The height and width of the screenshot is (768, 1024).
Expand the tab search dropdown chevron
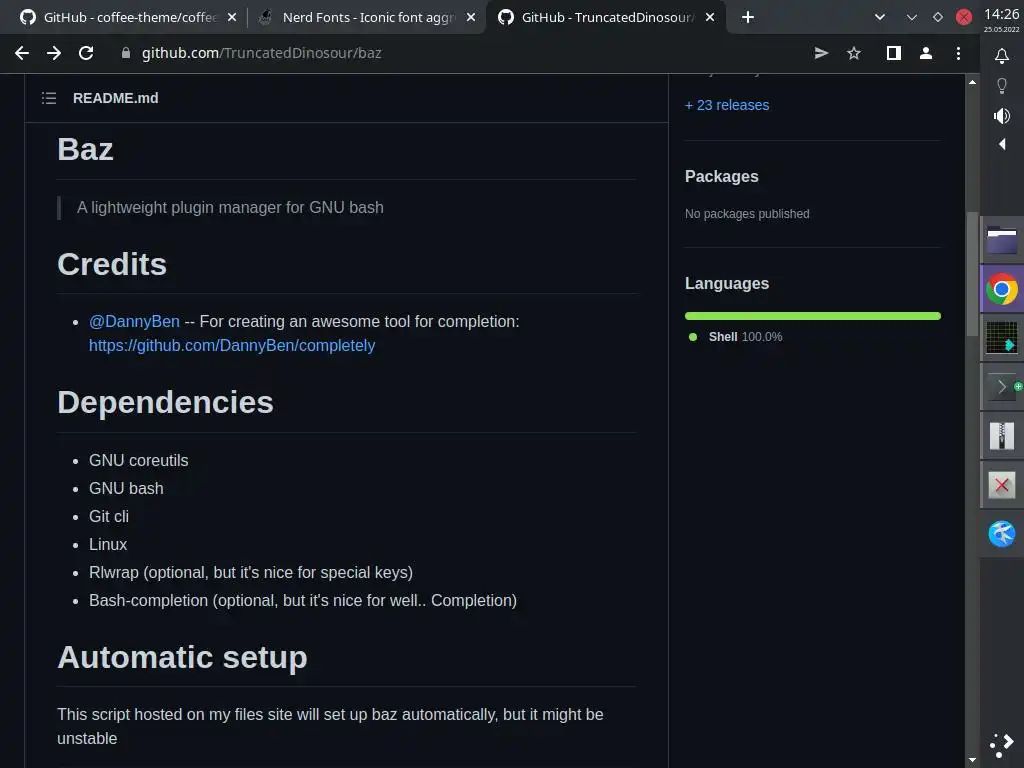[x=880, y=17]
